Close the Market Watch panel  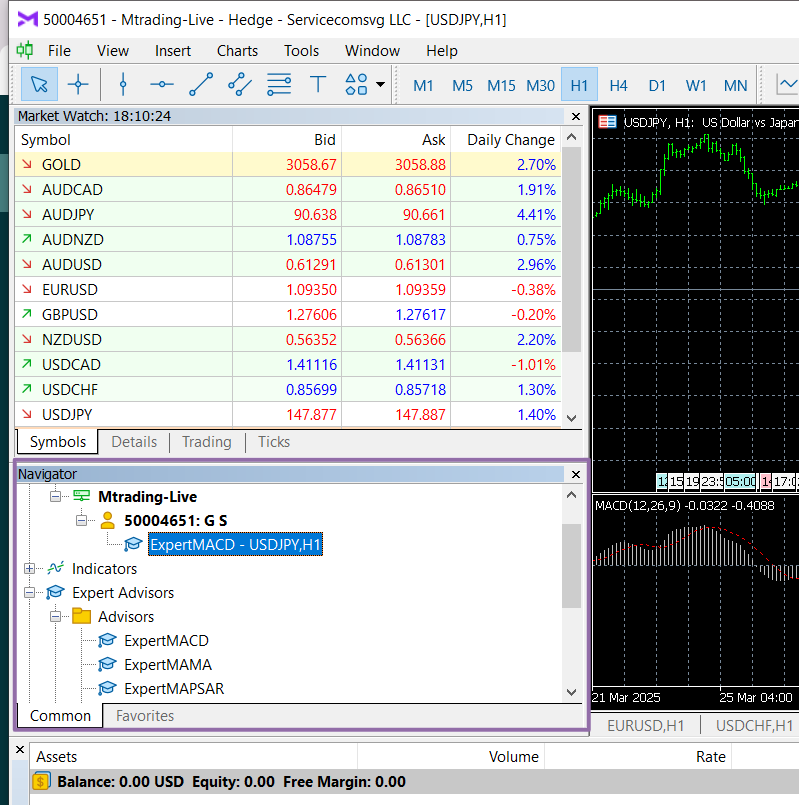tap(576, 117)
